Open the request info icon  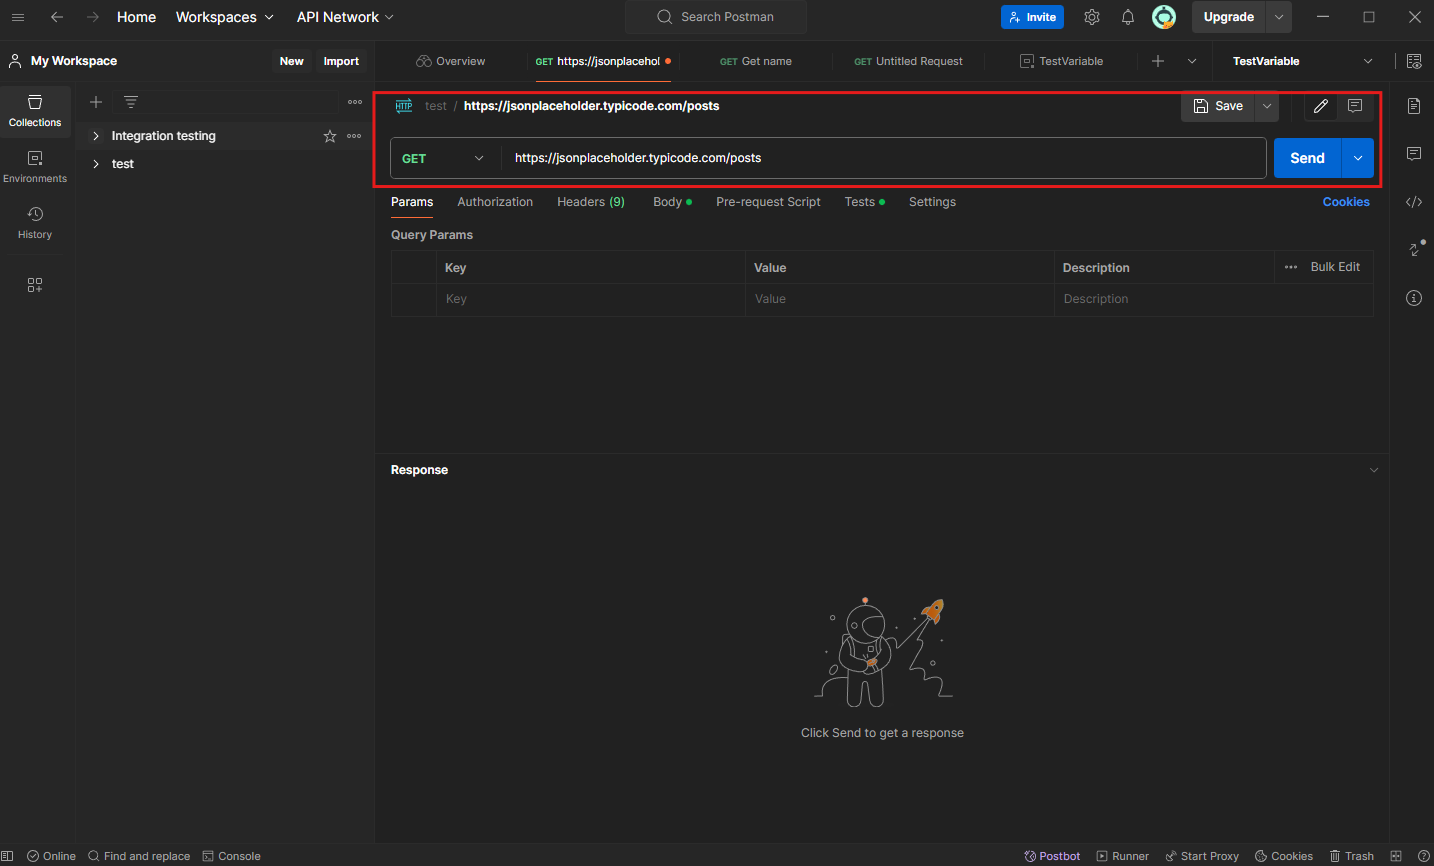[1414, 298]
